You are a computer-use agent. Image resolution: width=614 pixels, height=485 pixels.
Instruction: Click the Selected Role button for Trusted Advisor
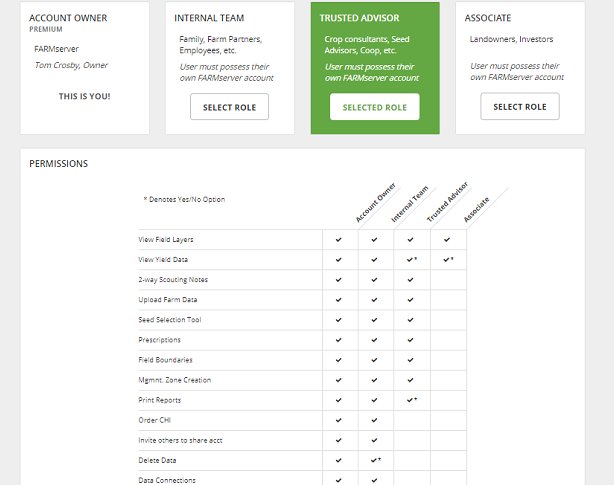click(x=375, y=106)
